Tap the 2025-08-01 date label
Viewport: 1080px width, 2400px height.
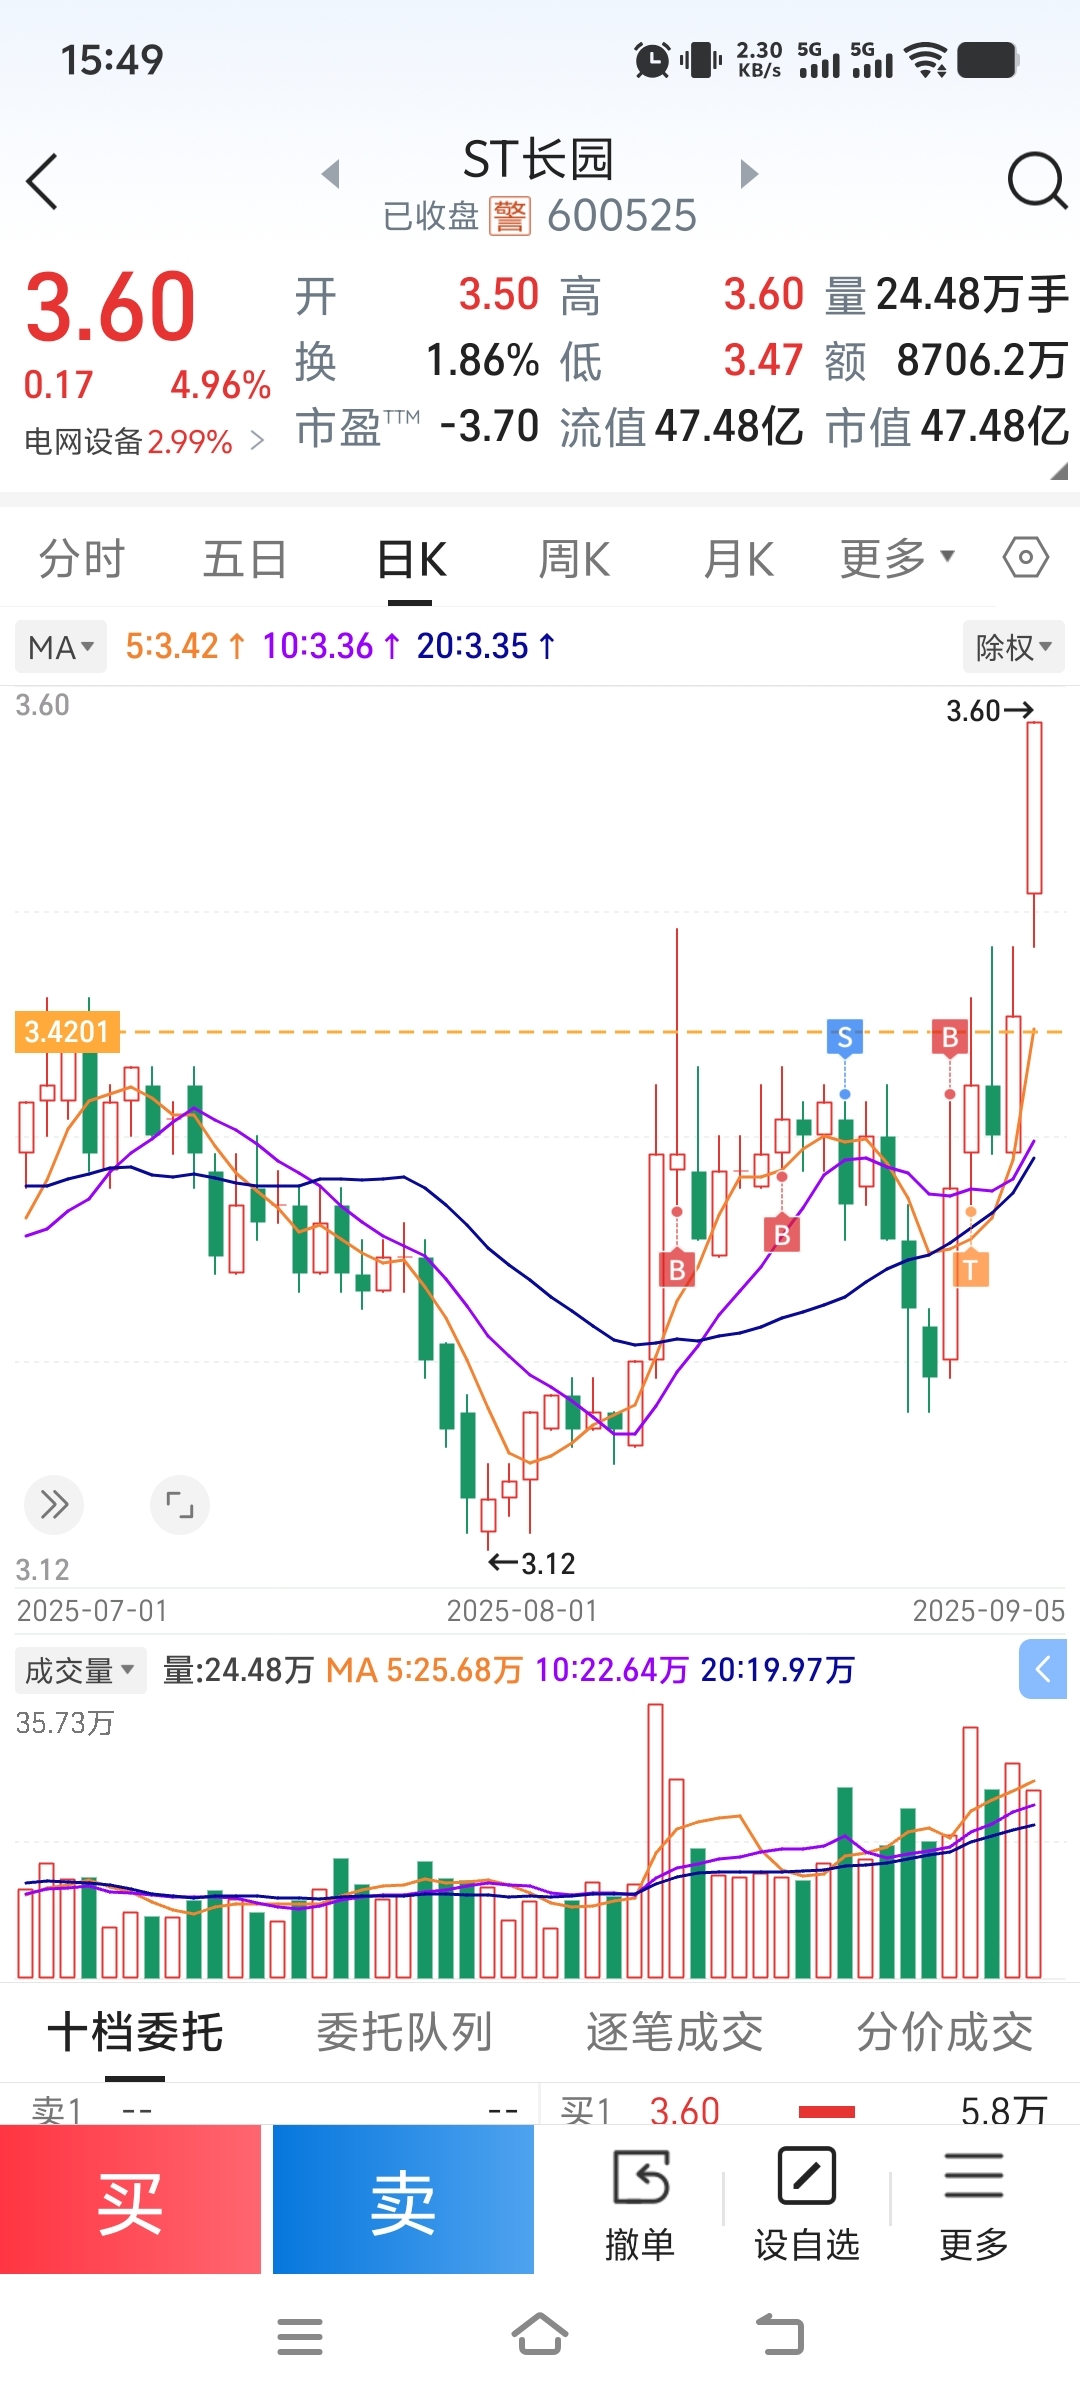[522, 1611]
